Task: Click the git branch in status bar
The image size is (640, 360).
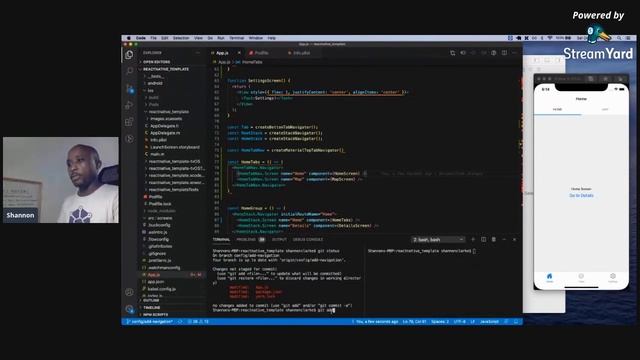Action: click(149, 322)
